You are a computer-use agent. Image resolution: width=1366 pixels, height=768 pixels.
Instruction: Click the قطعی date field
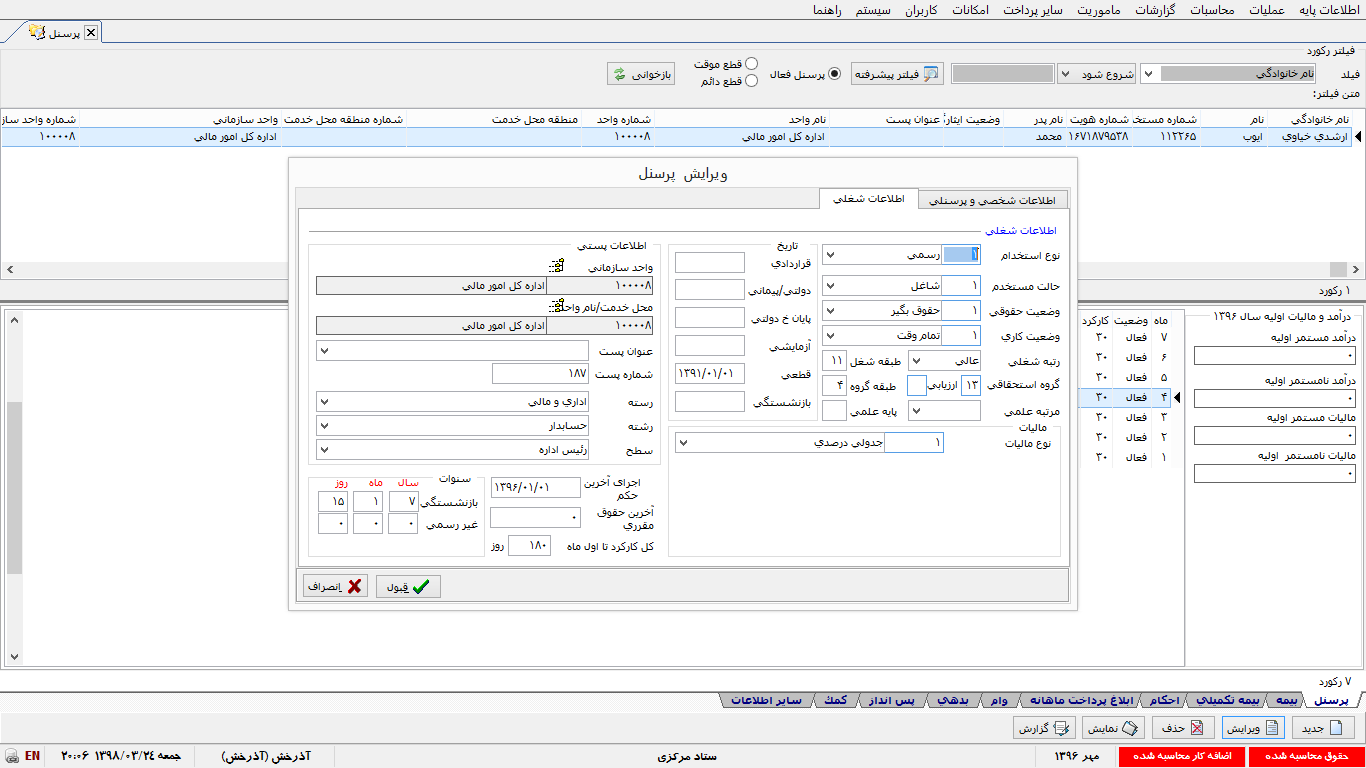(x=710, y=374)
